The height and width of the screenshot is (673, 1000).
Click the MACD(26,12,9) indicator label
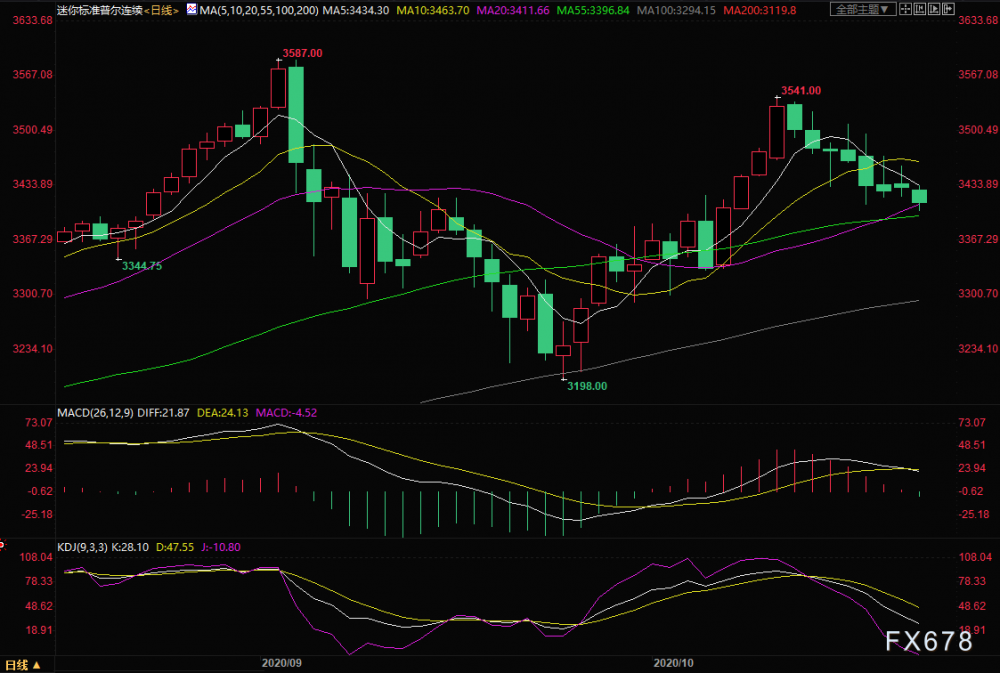pyautogui.click(x=96, y=413)
